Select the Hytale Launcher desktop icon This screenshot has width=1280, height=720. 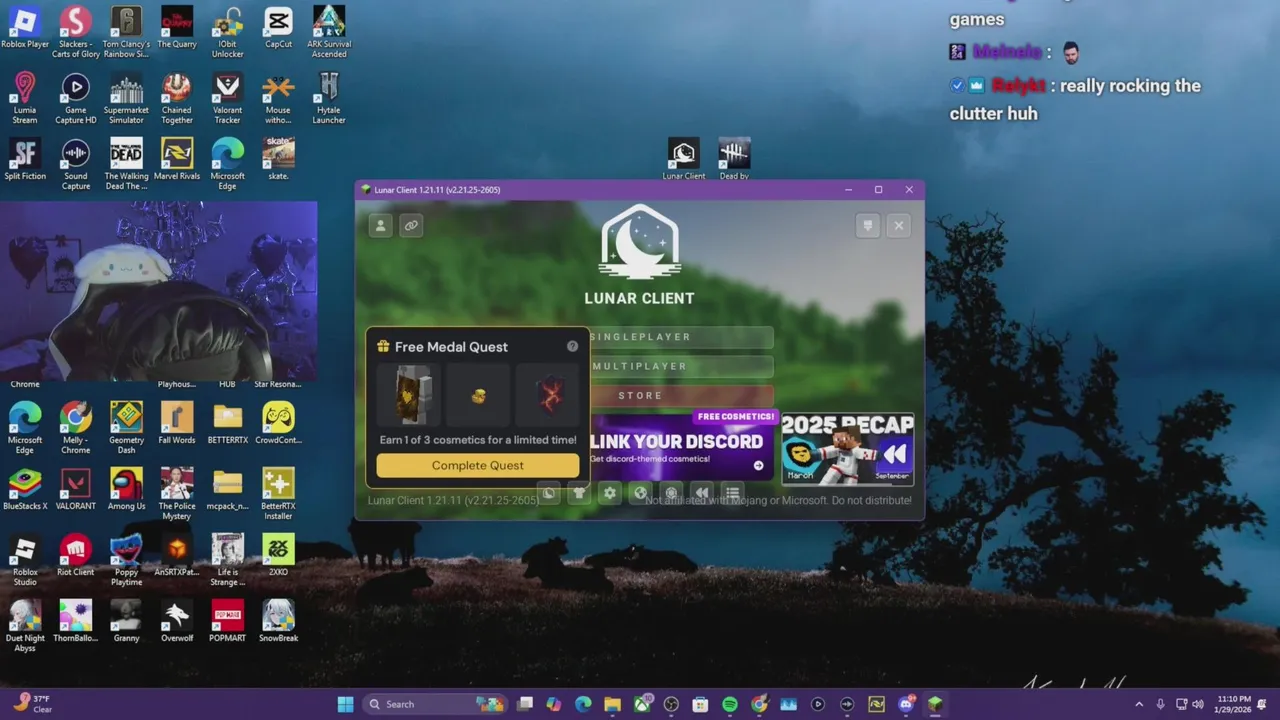[329, 98]
